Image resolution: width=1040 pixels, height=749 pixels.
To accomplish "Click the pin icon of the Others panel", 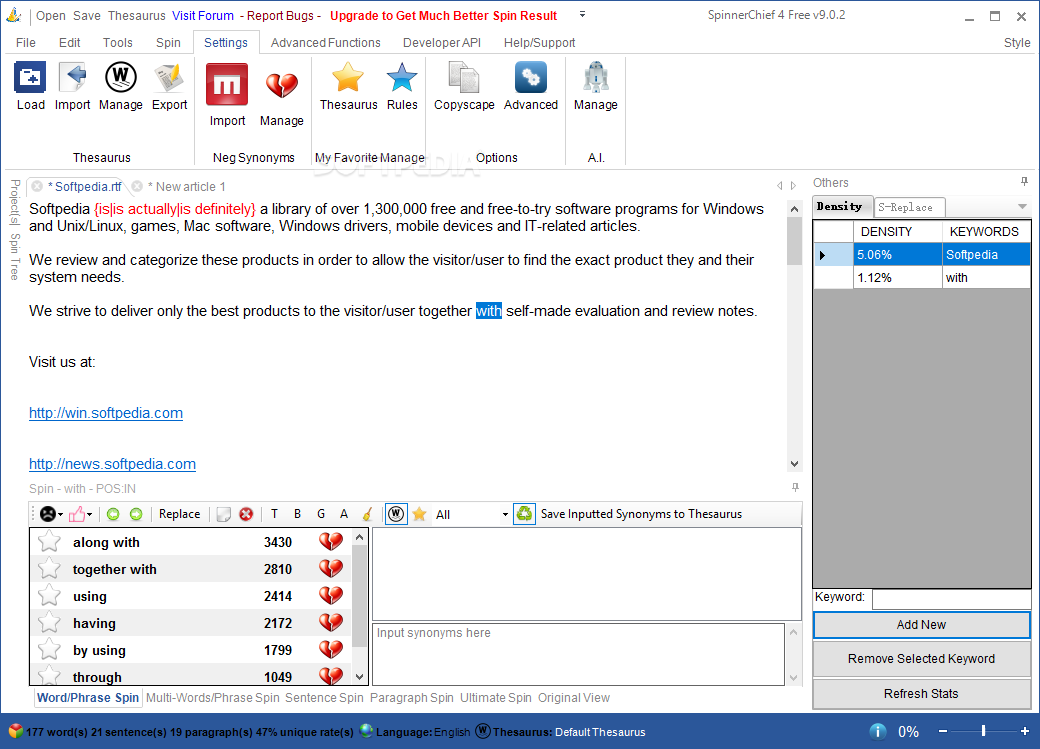I will [1024, 182].
